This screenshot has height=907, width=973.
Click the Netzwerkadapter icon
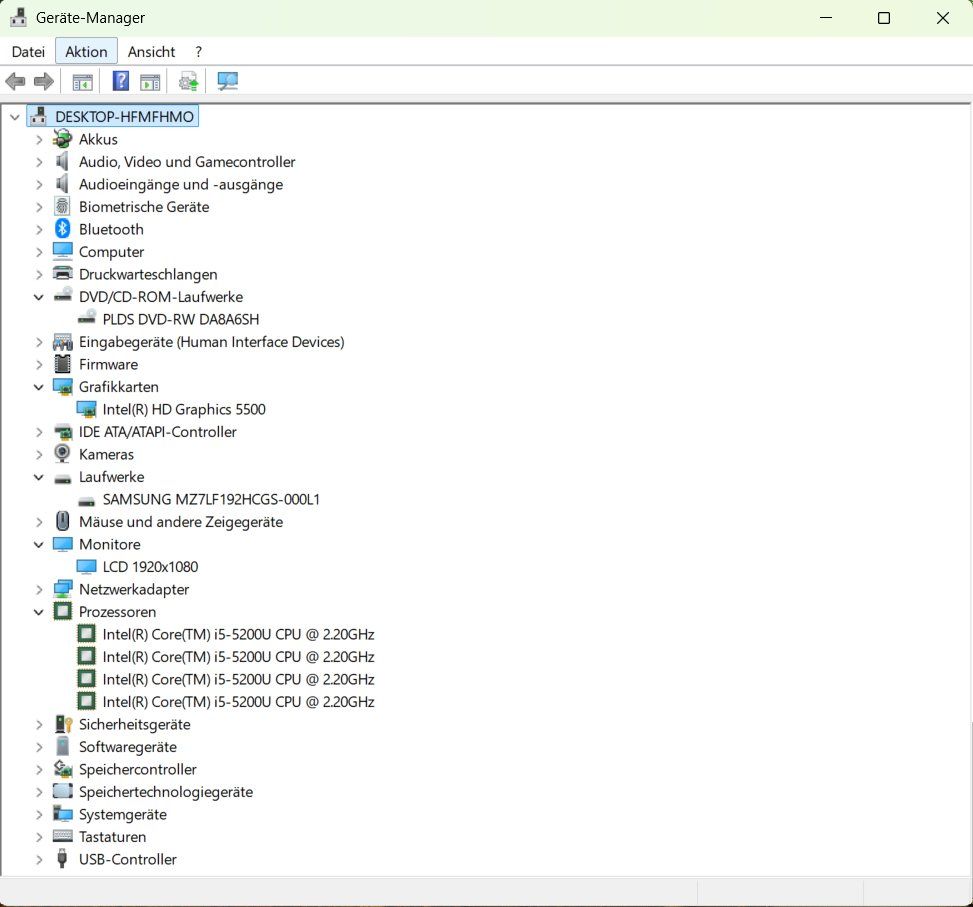63,589
